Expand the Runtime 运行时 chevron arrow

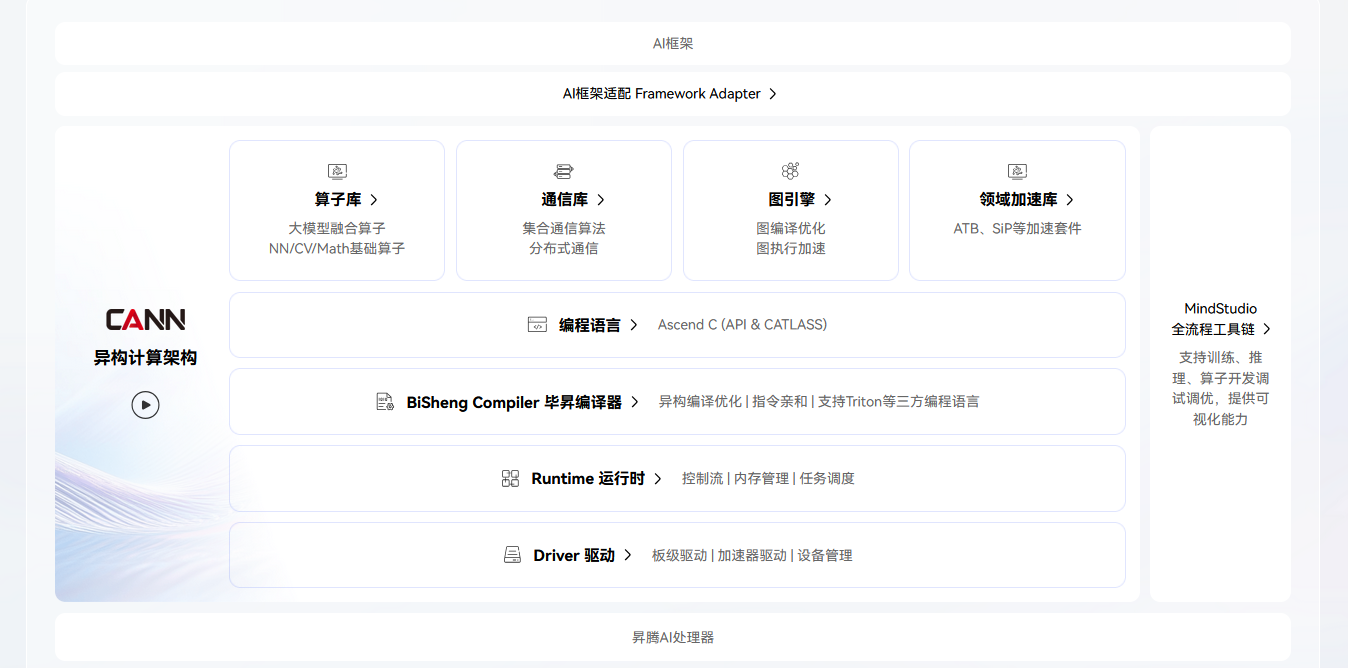click(x=658, y=479)
